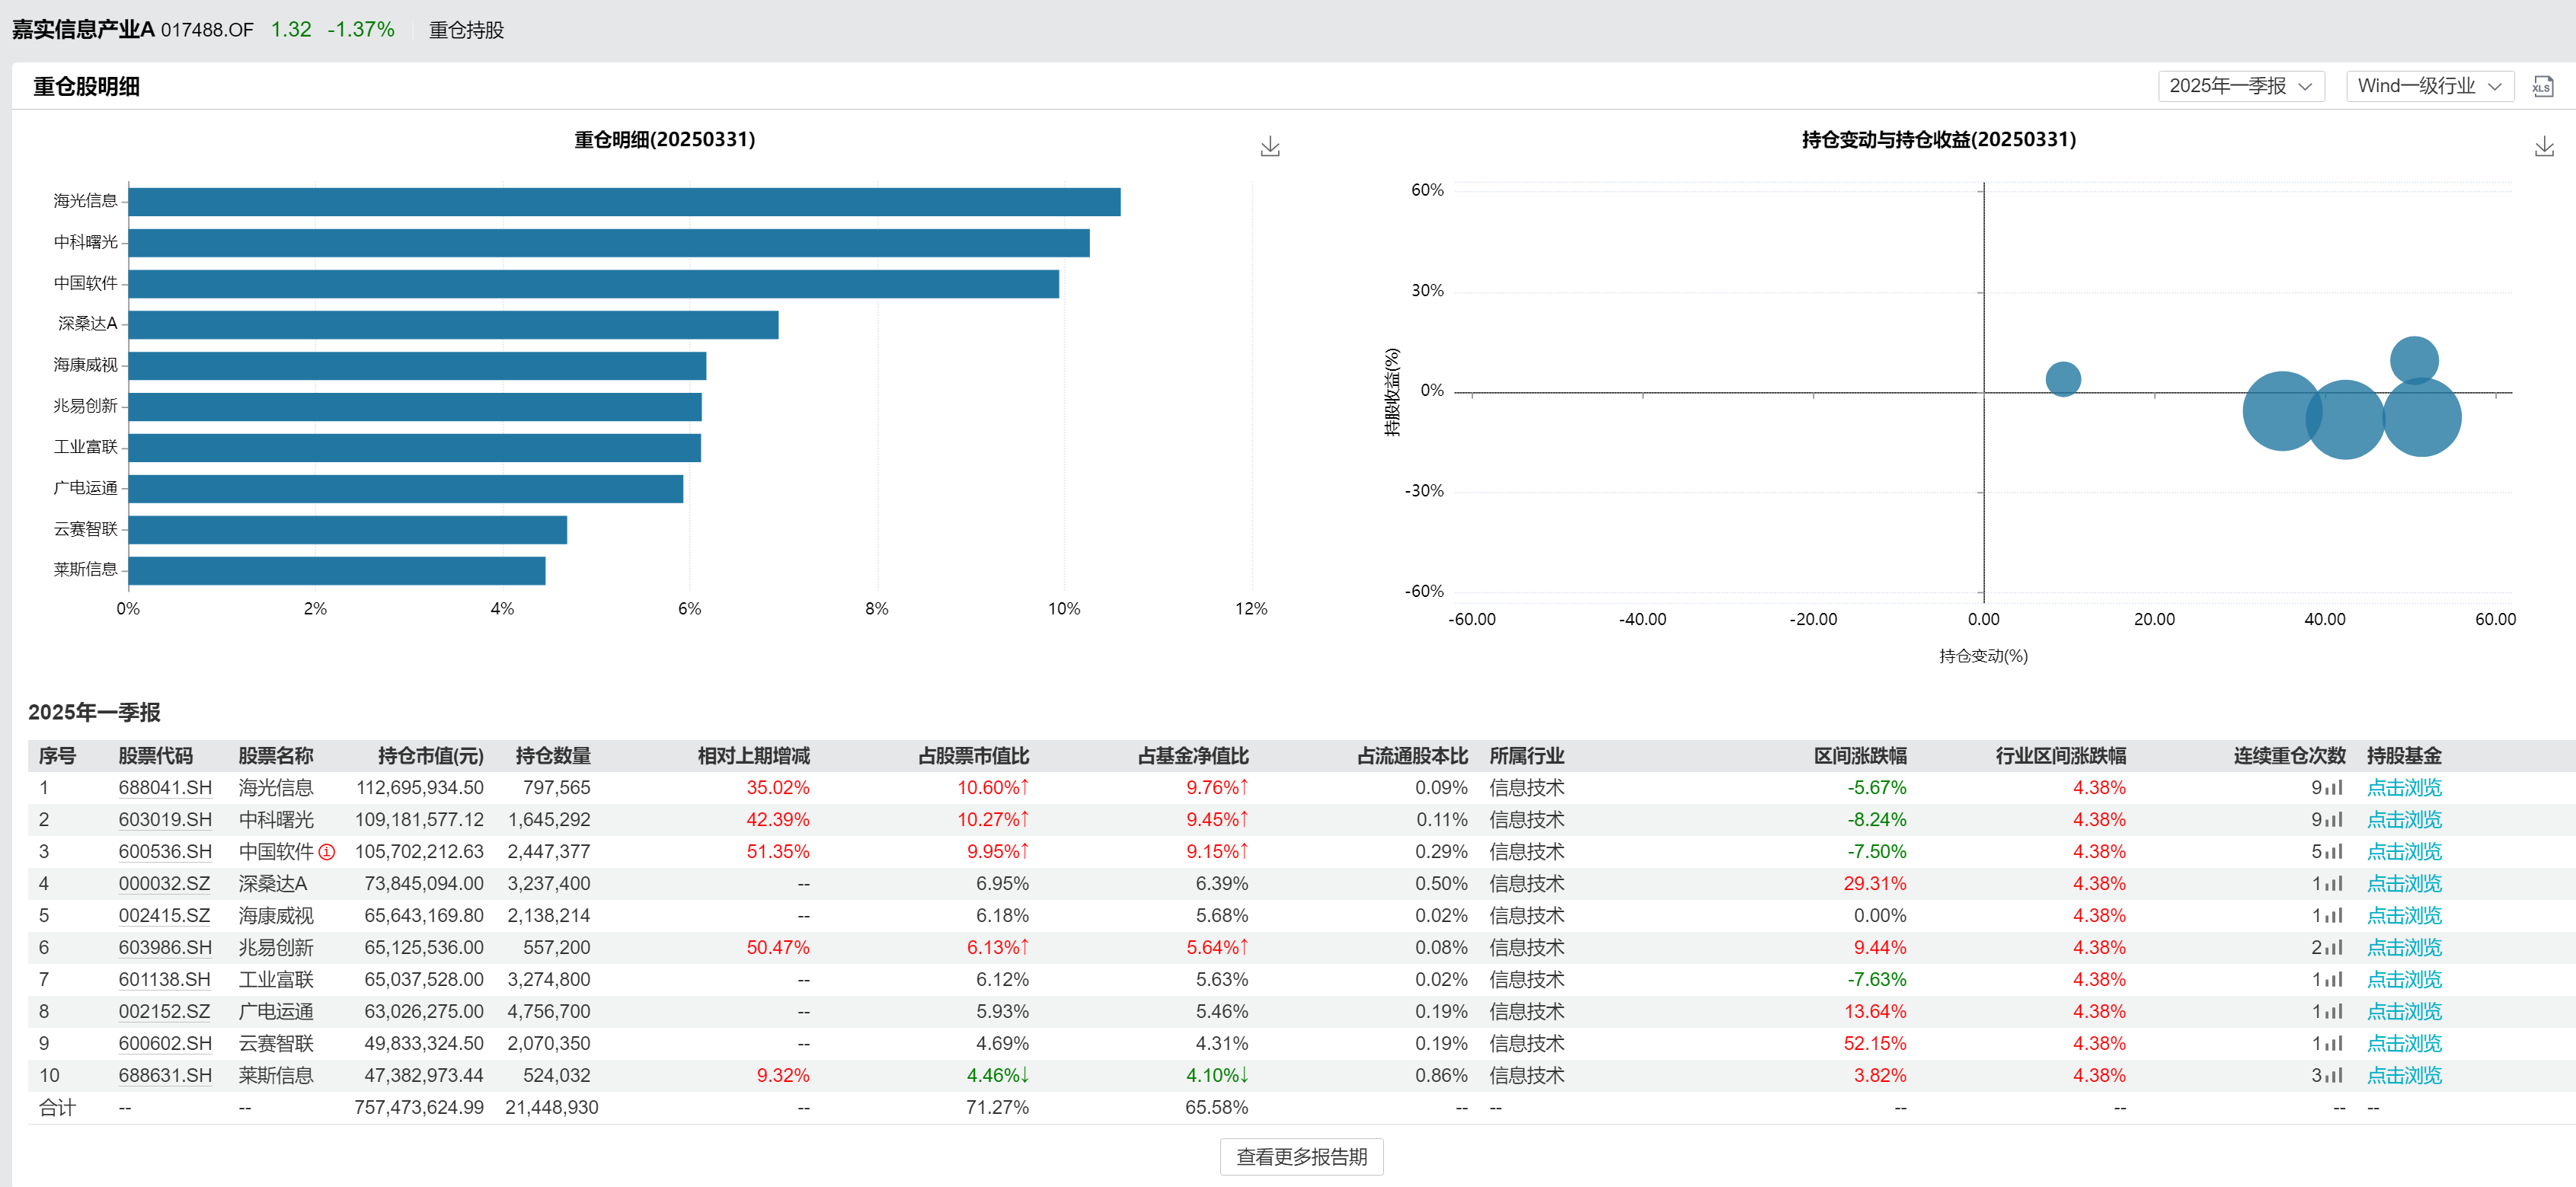Click the info icon next to 中国软件
The image size is (2576, 1187).
click(327, 852)
